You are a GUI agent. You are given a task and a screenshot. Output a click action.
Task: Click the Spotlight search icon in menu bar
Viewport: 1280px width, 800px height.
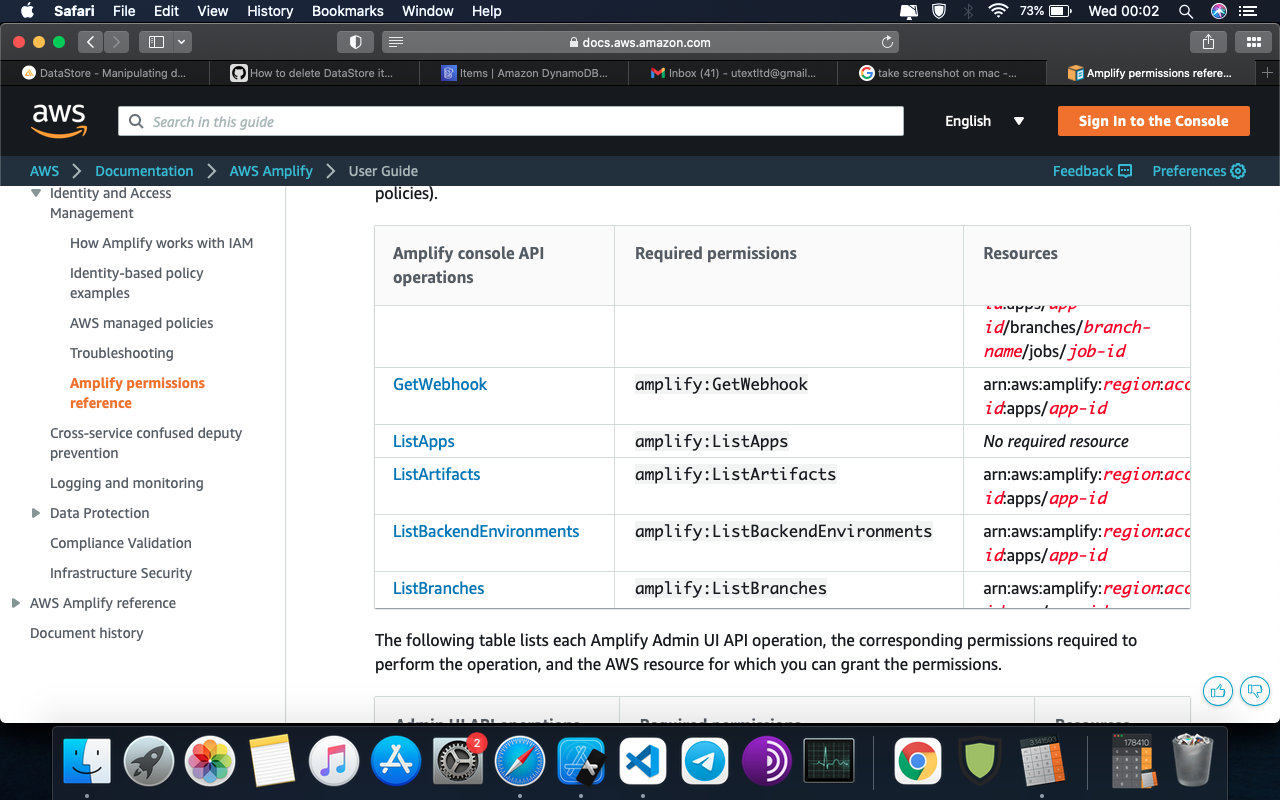point(1185,11)
